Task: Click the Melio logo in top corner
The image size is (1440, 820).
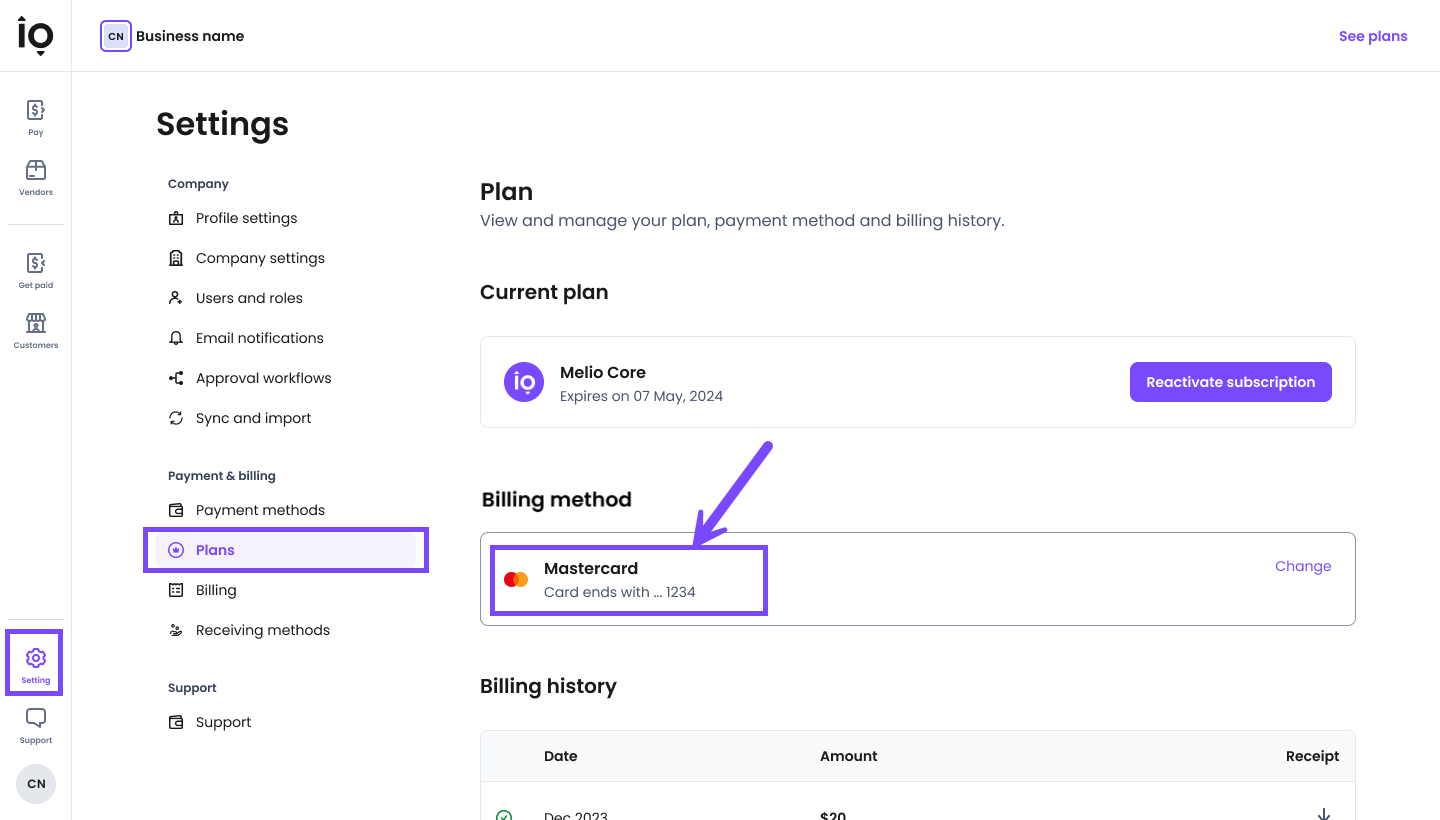Action: click(36, 36)
